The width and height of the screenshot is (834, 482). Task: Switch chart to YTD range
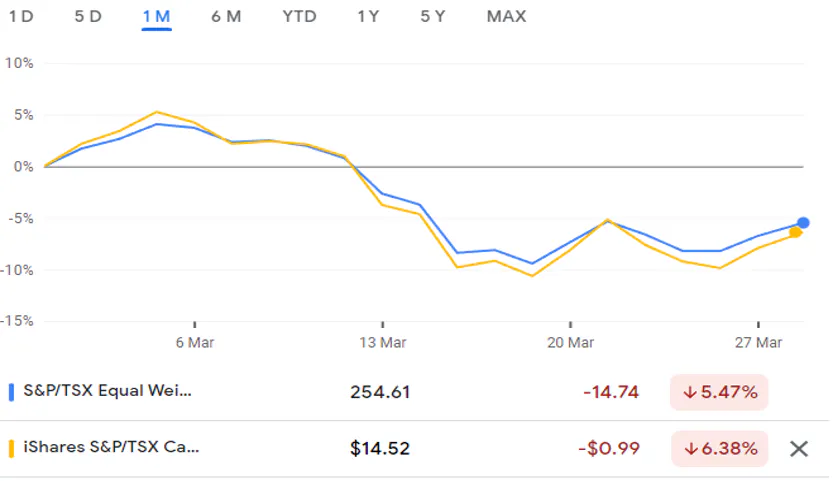[299, 16]
